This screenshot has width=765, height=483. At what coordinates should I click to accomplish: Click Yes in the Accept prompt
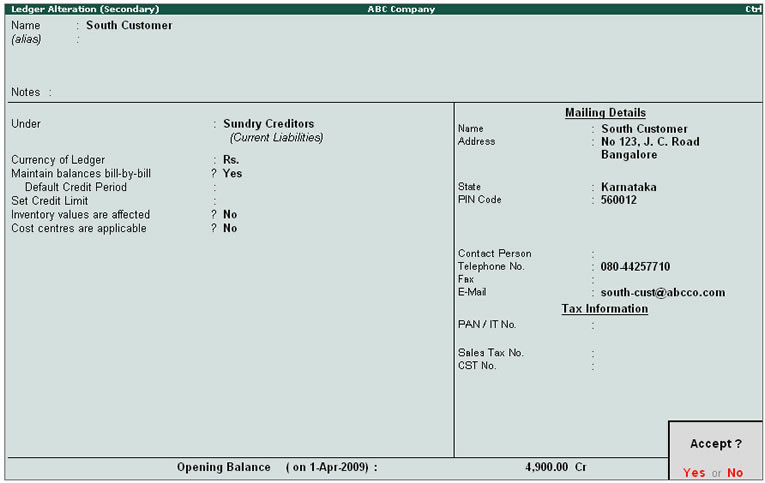(x=694, y=472)
